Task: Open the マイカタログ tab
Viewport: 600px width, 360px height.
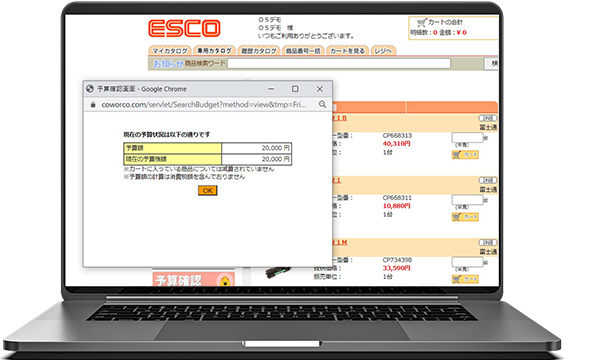Action: tap(170, 50)
